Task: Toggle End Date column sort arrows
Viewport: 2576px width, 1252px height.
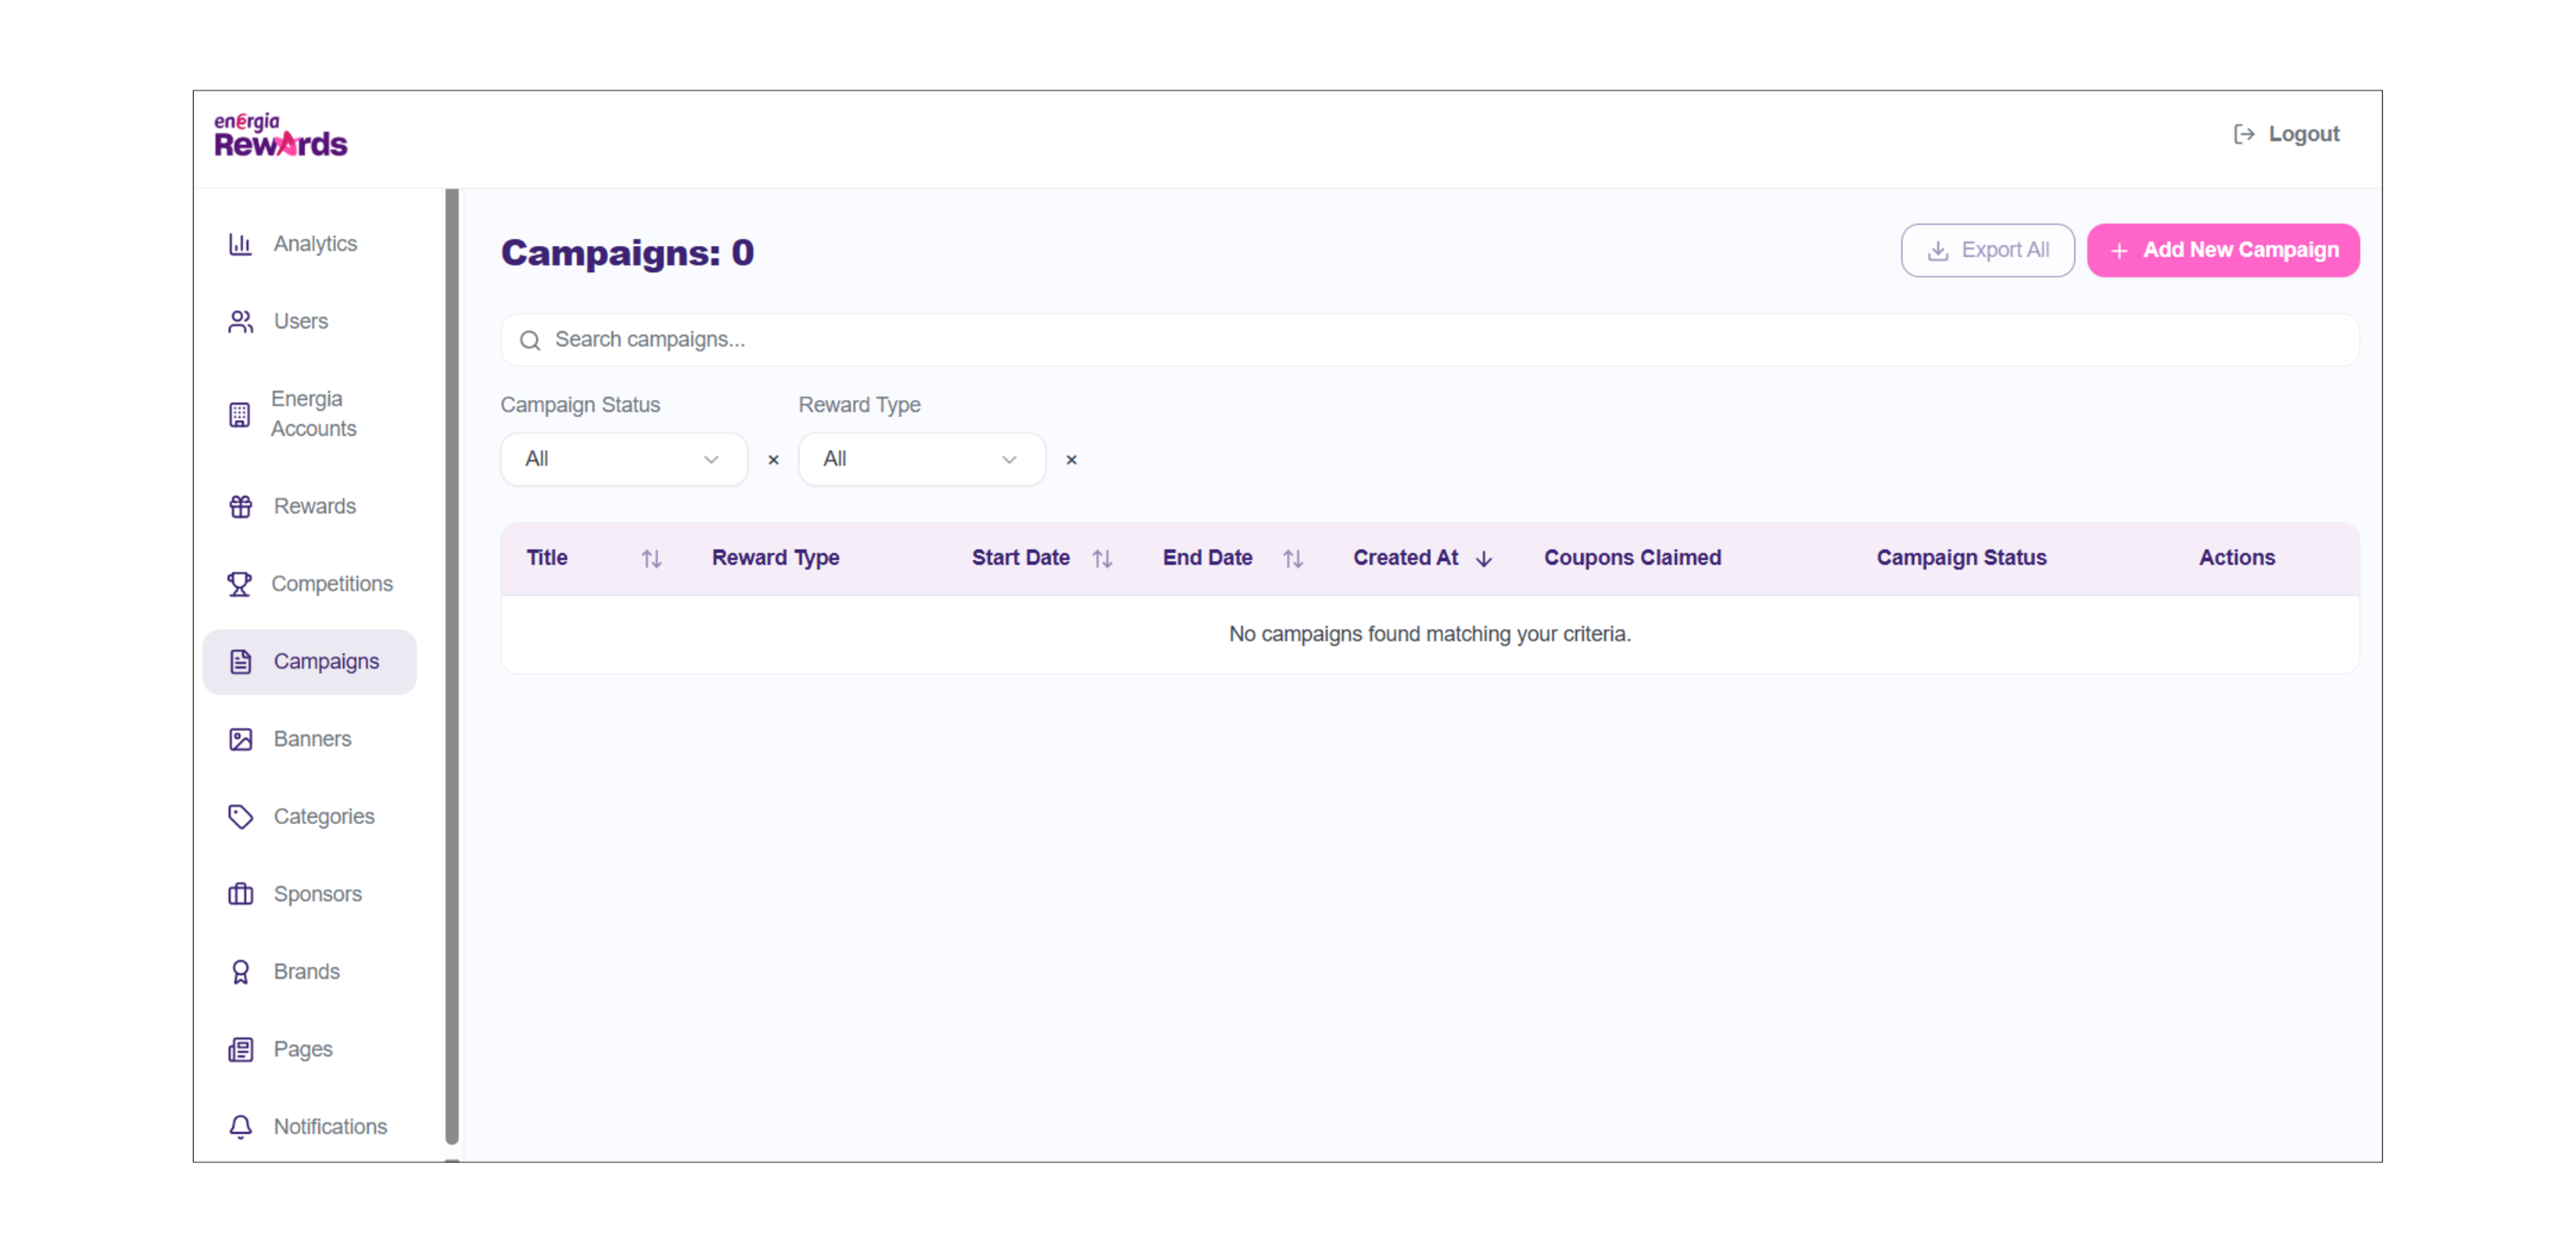Action: pyautogui.click(x=1292, y=558)
